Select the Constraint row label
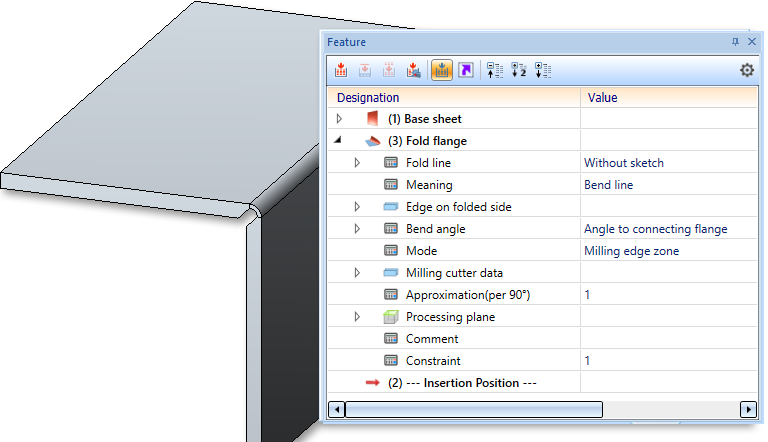768x442 pixels. click(433, 361)
